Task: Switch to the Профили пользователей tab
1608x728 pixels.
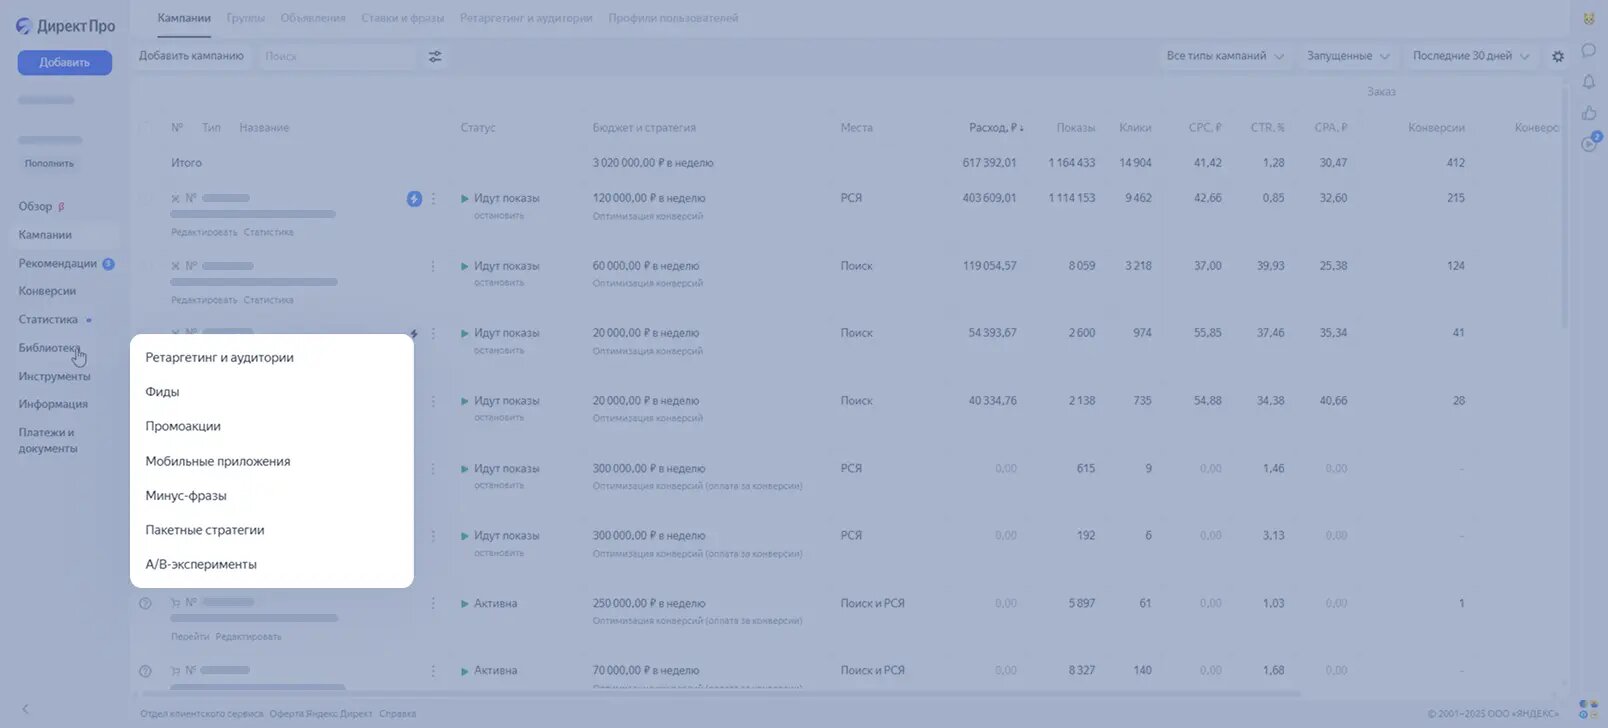Action: point(673,18)
